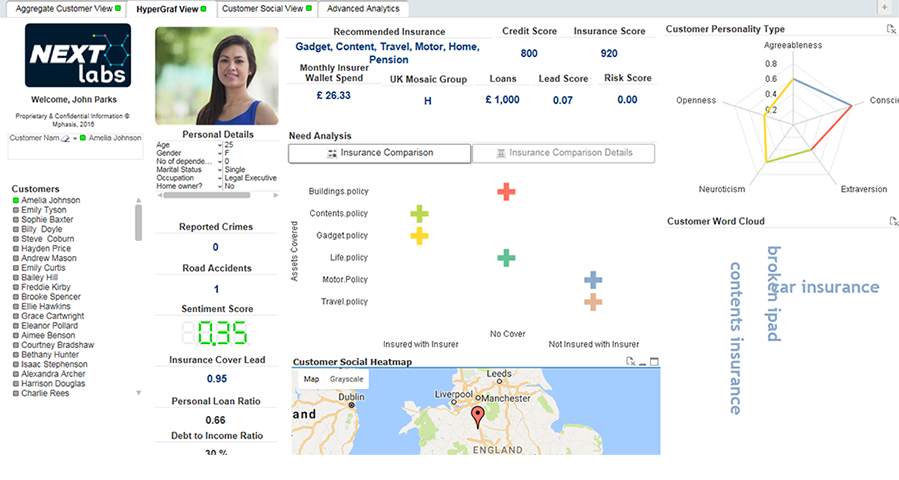This screenshot has width=899, height=480.
Task: Click the Buildings.policy red plus marker
Action: coord(506,192)
